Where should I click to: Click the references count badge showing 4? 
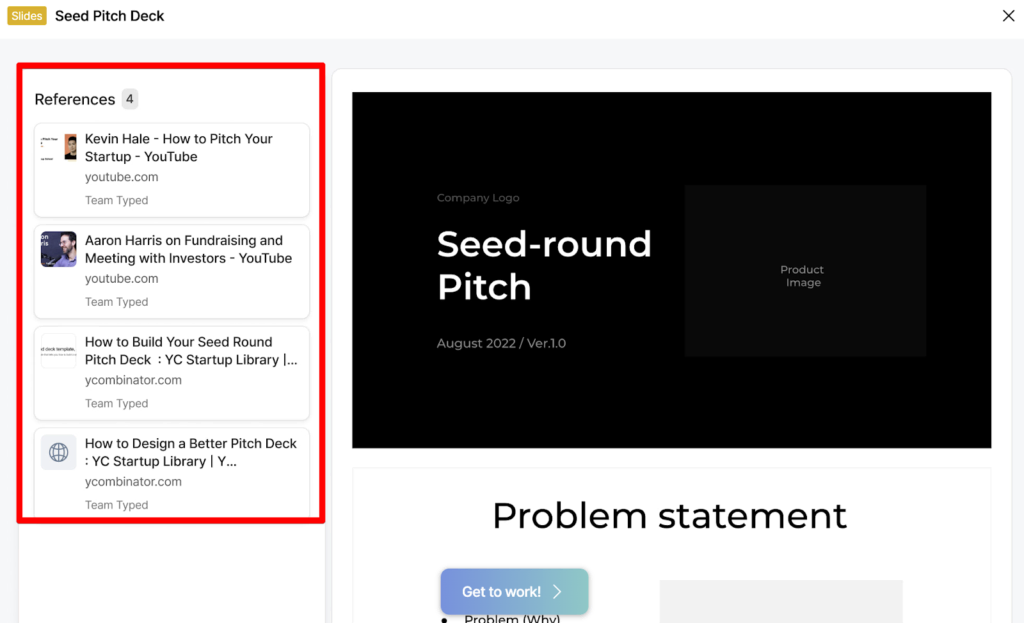click(x=130, y=99)
